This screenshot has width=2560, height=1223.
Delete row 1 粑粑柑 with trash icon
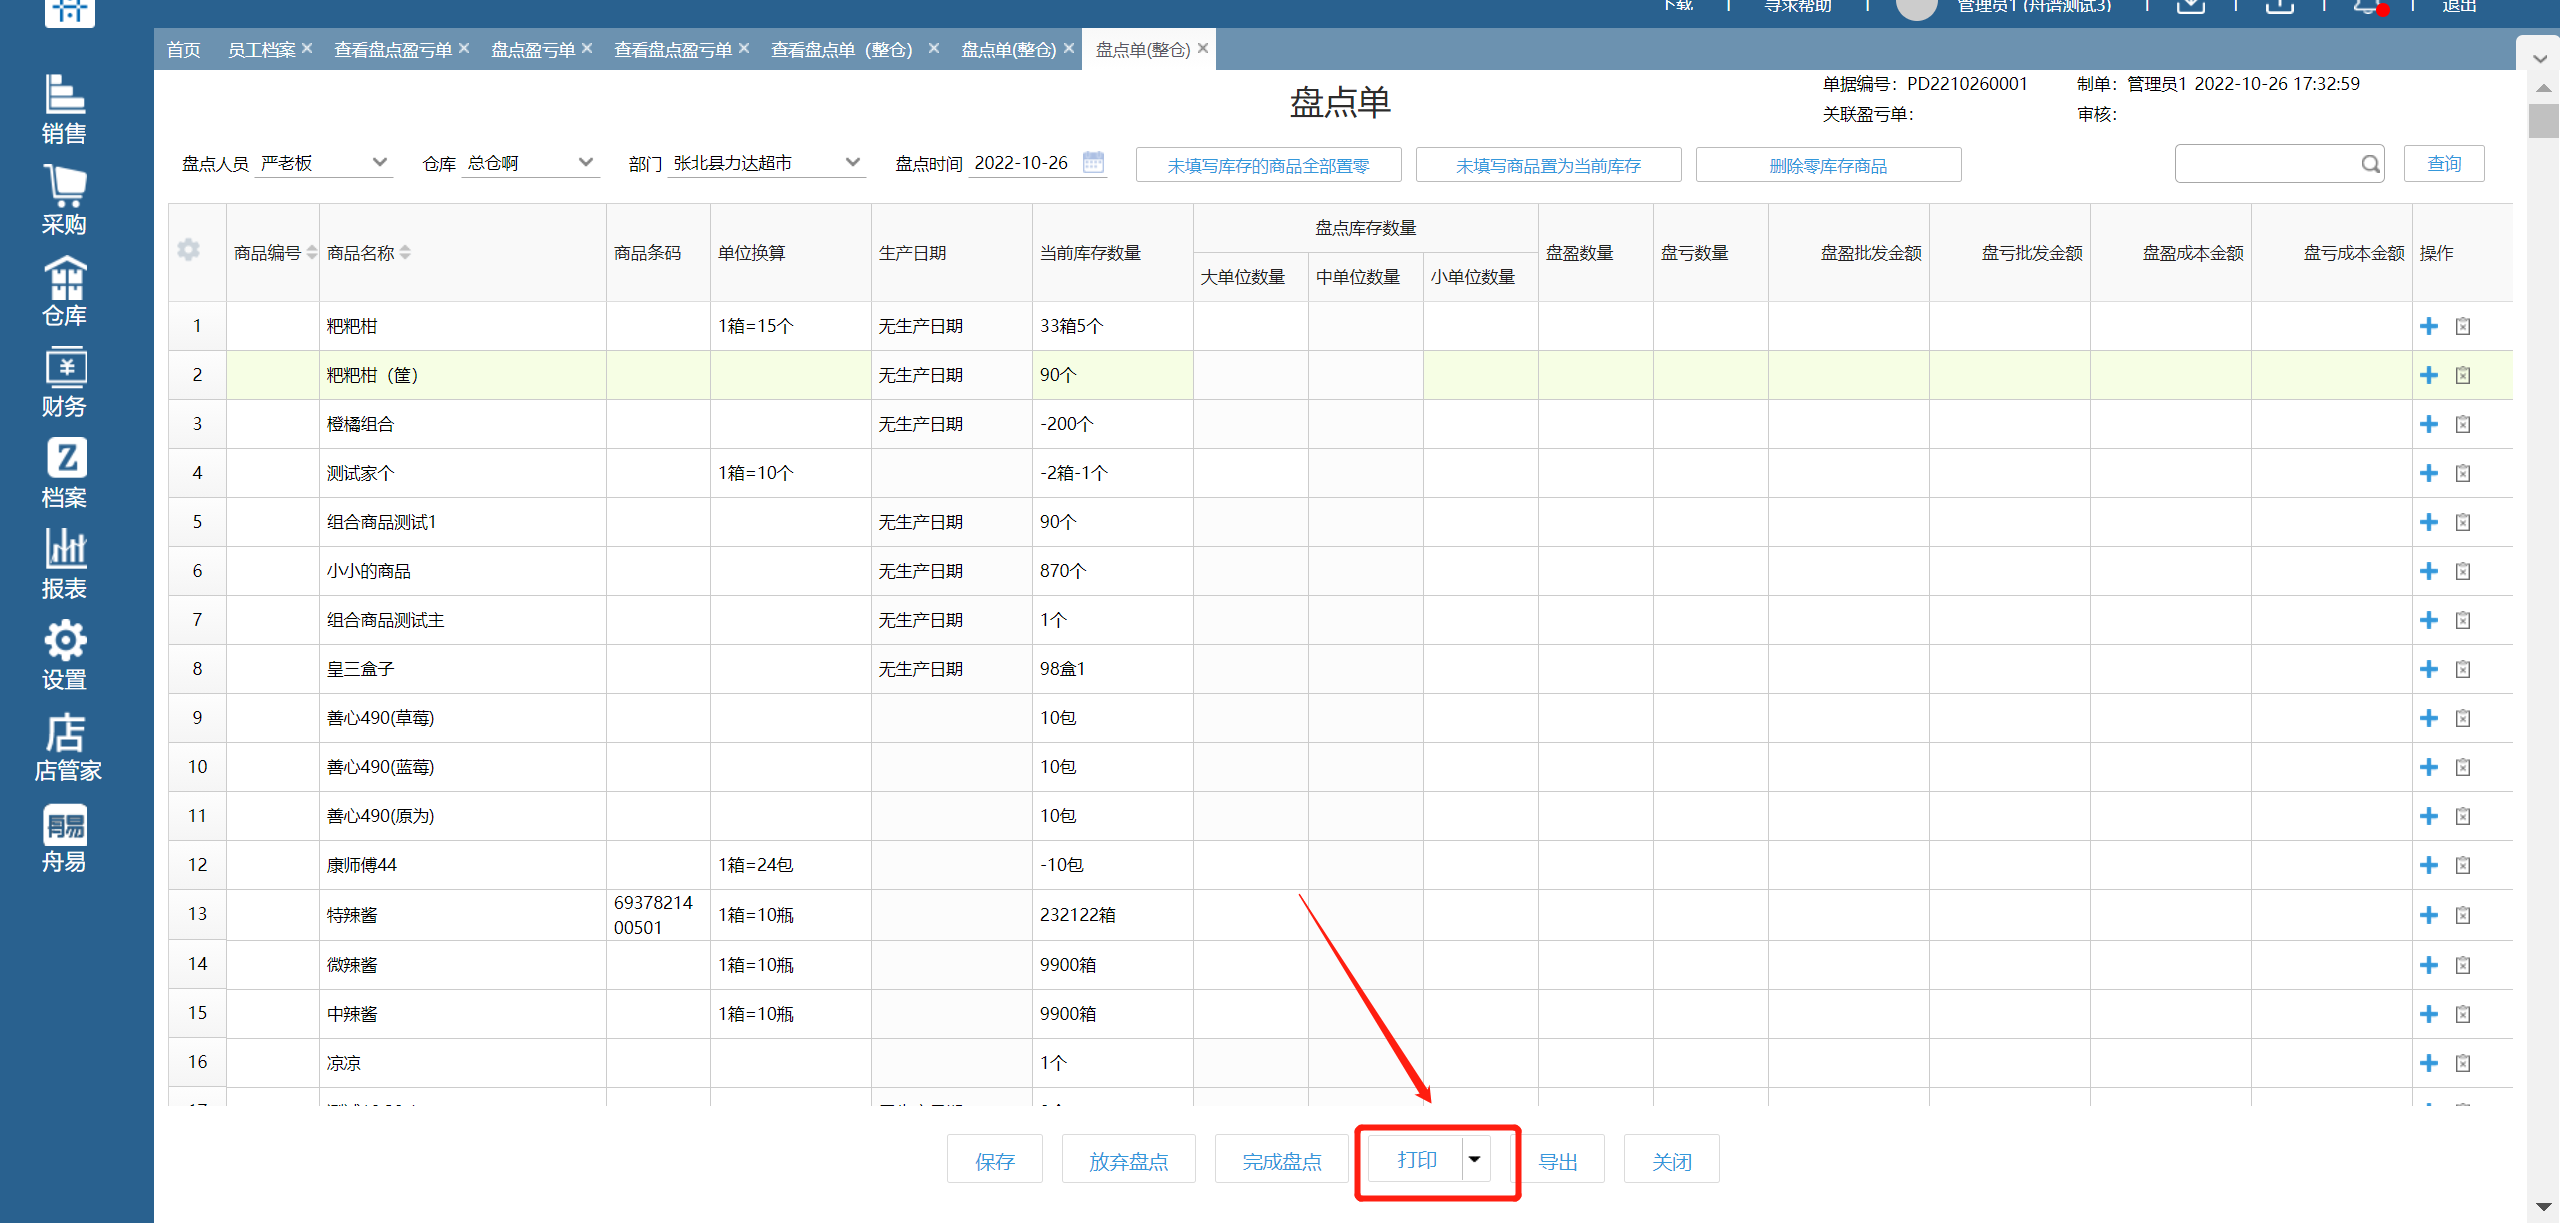(x=2463, y=326)
